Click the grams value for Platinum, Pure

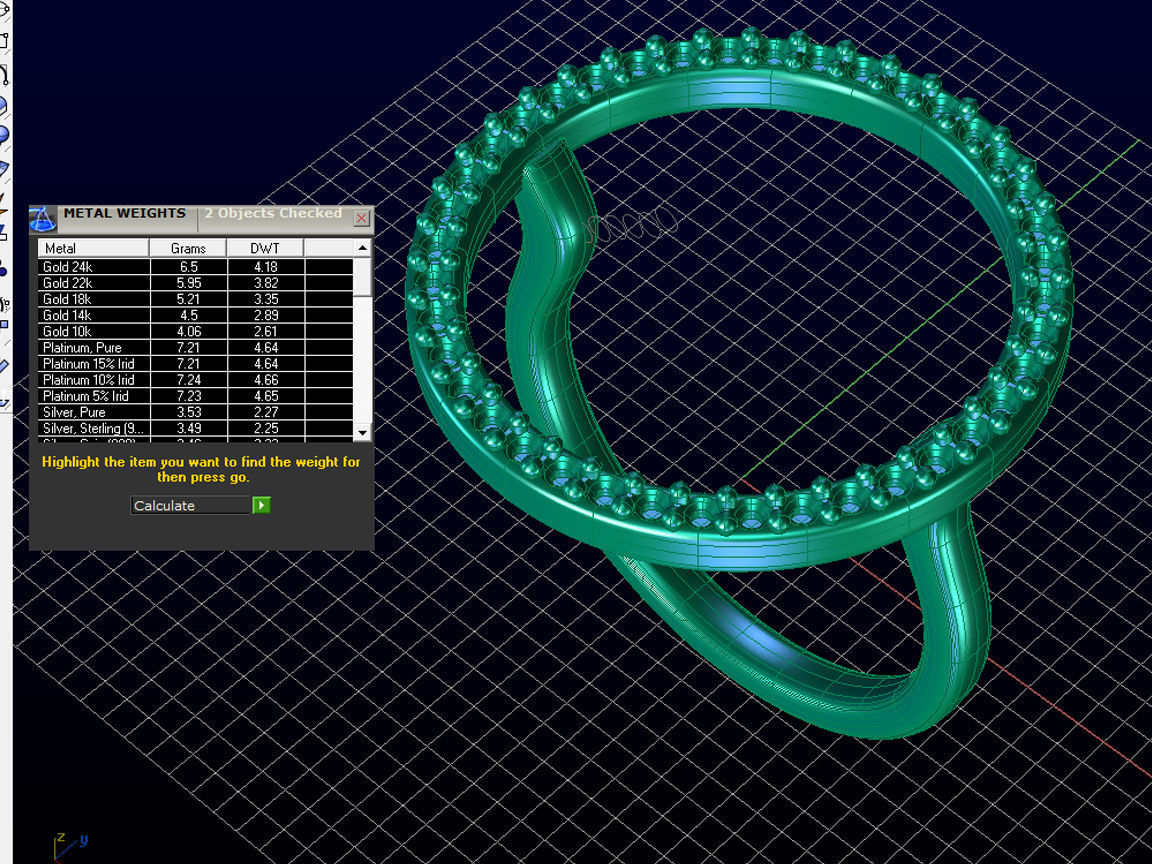click(189, 348)
